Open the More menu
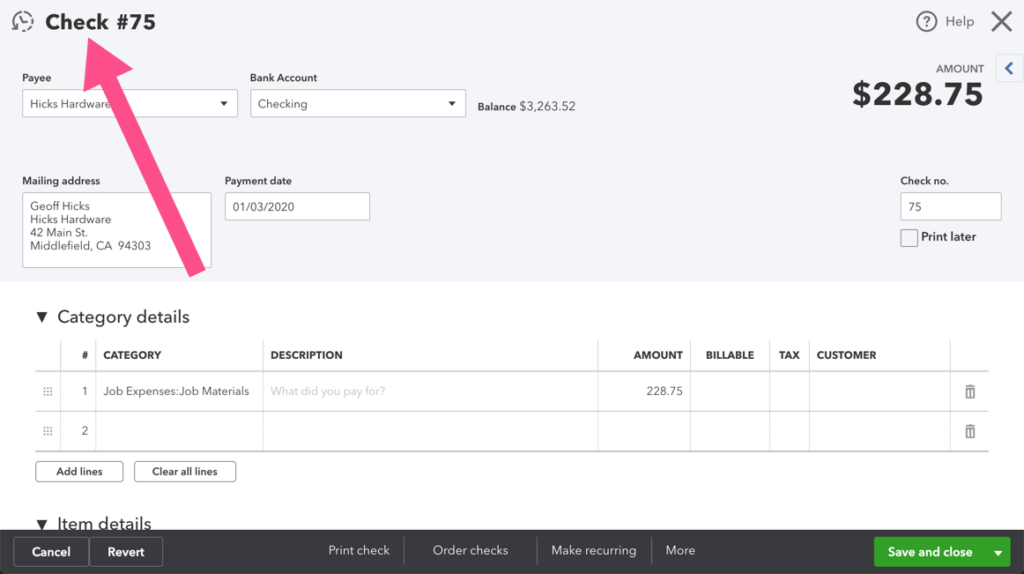The image size is (1024, 574). [680, 550]
